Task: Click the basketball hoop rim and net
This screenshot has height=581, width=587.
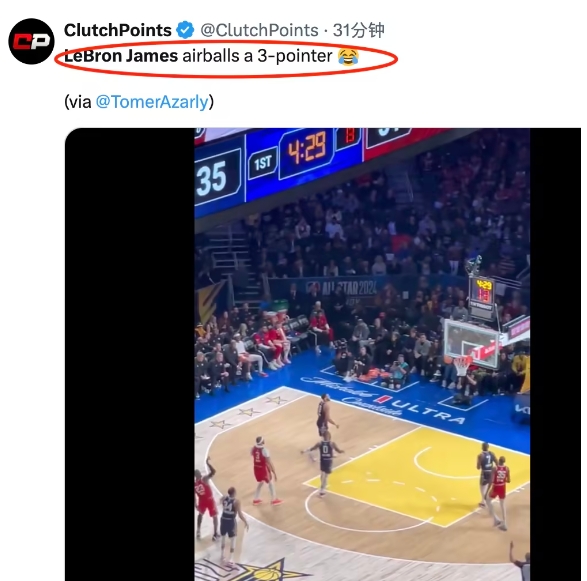Action: click(462, 366)
